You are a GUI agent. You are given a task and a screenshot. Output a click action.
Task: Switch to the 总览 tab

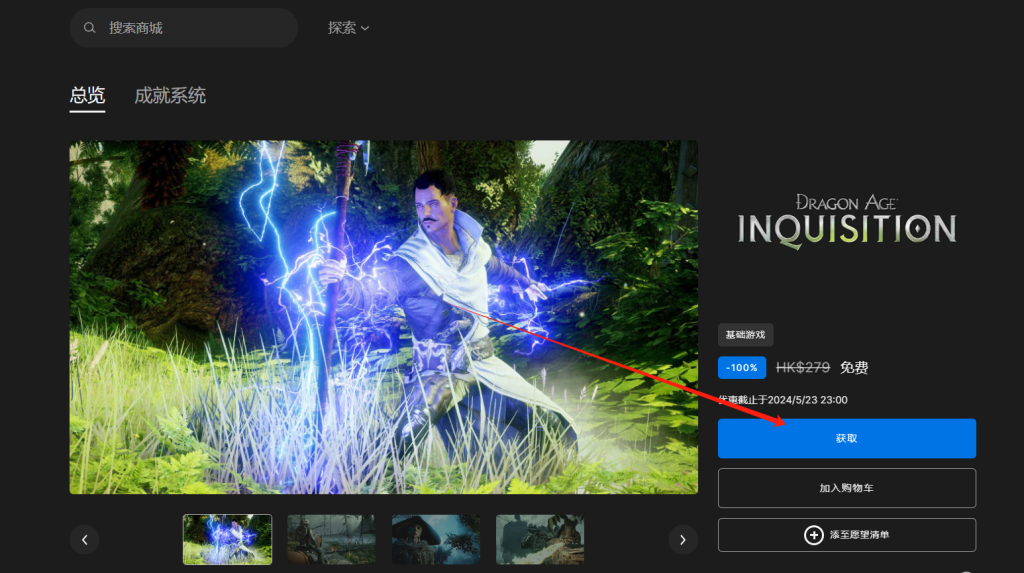(87, 96)
